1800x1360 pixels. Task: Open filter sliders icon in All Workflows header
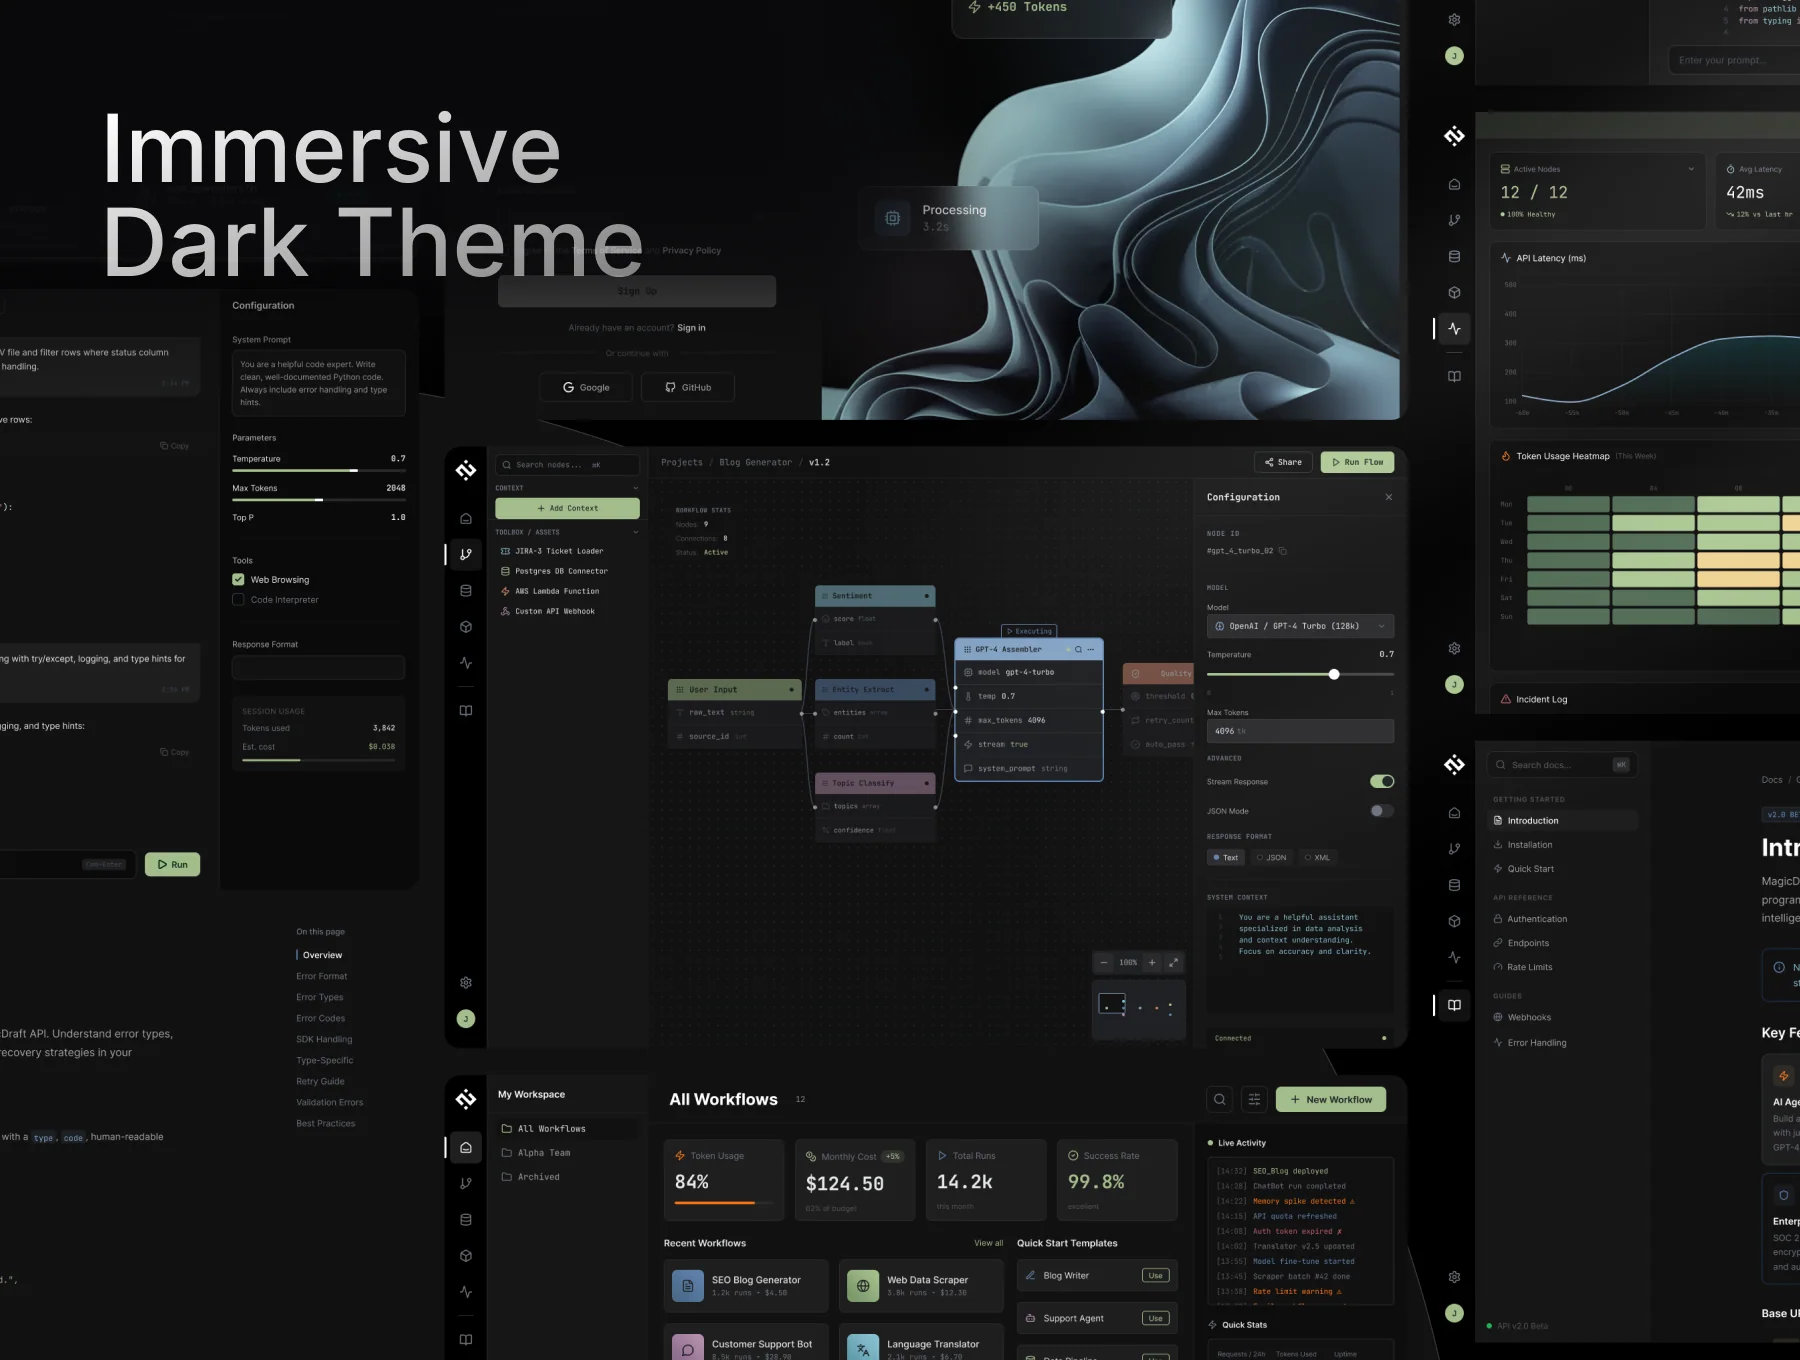[1254, 1100]
